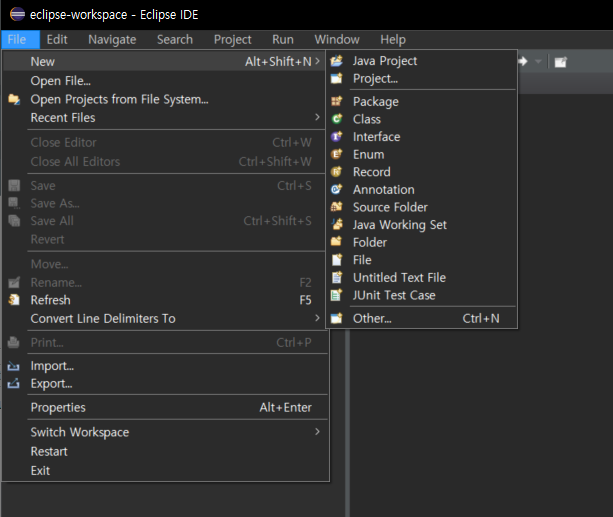Screen dimensions: 613x517
Task: Open the Navigate menu
Action: tap(112, 39)
